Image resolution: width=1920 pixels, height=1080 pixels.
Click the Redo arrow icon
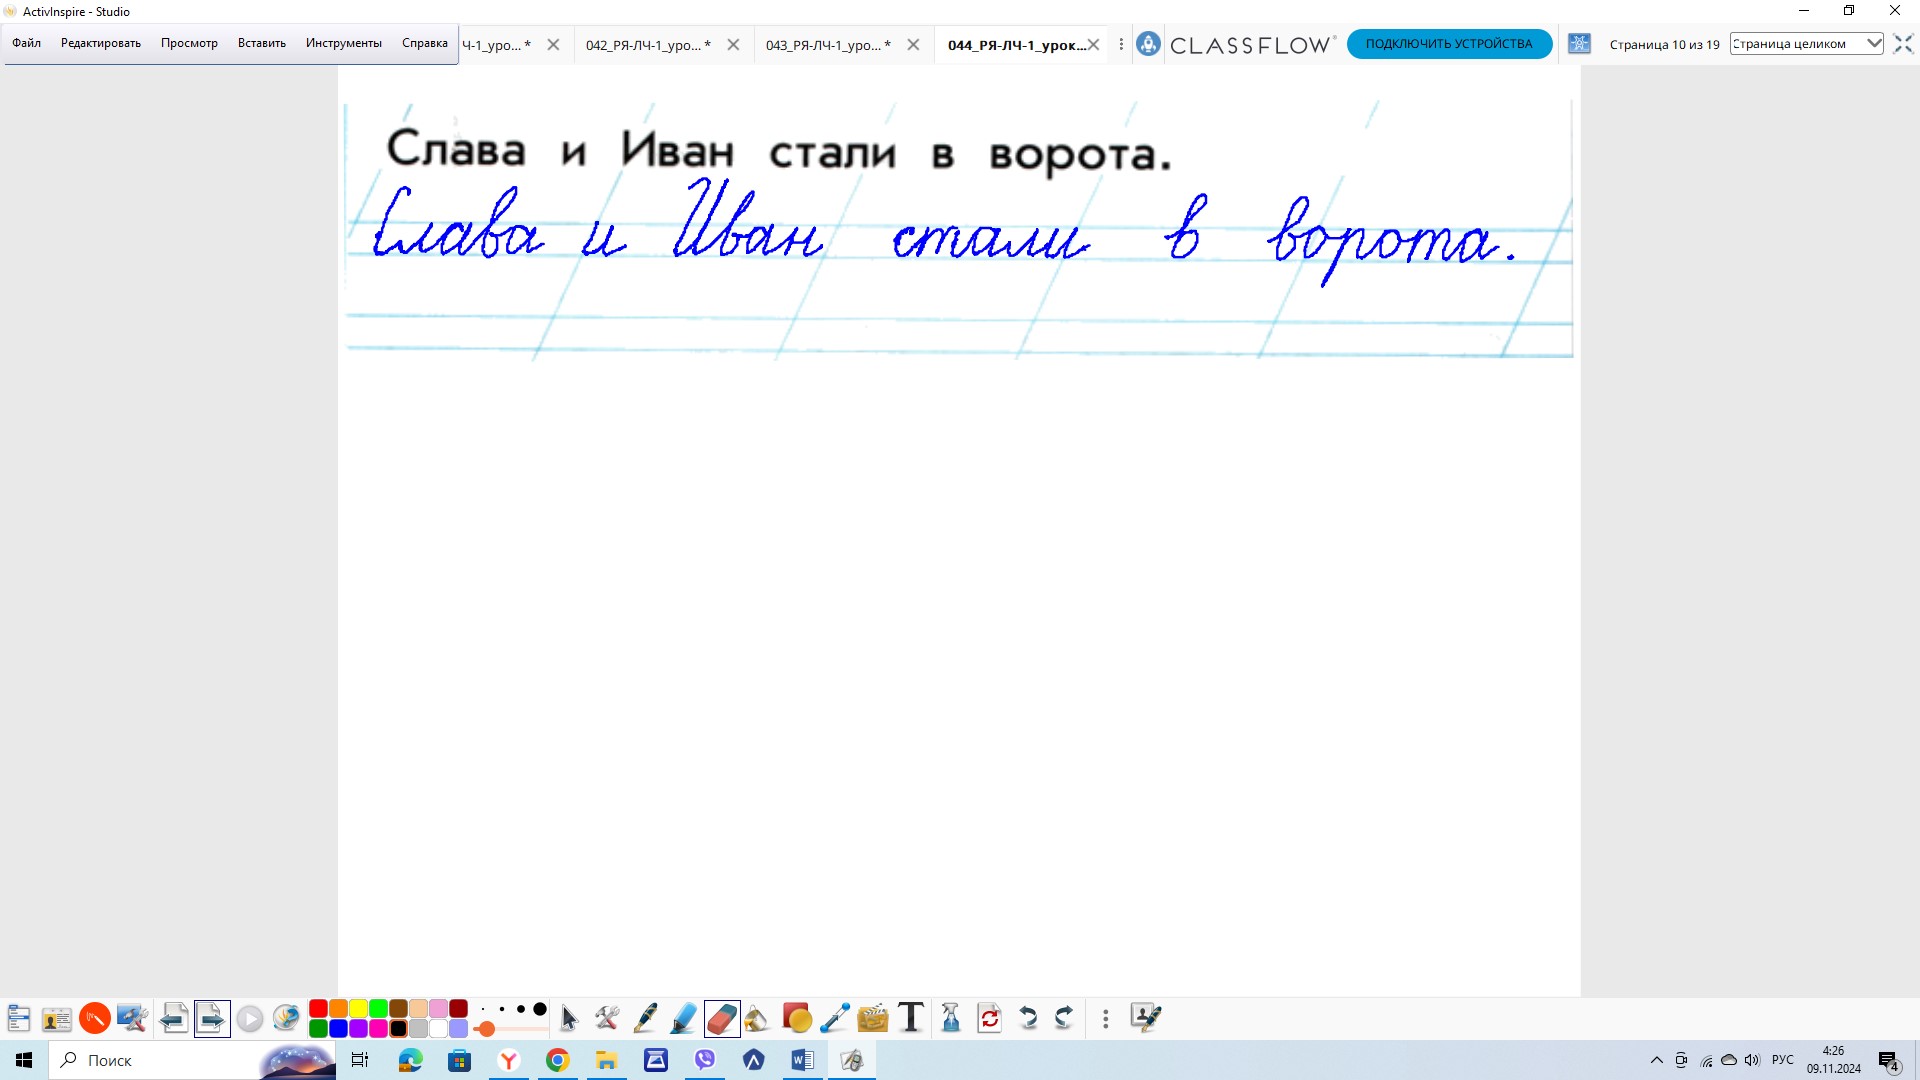tap(1065, 1019)
